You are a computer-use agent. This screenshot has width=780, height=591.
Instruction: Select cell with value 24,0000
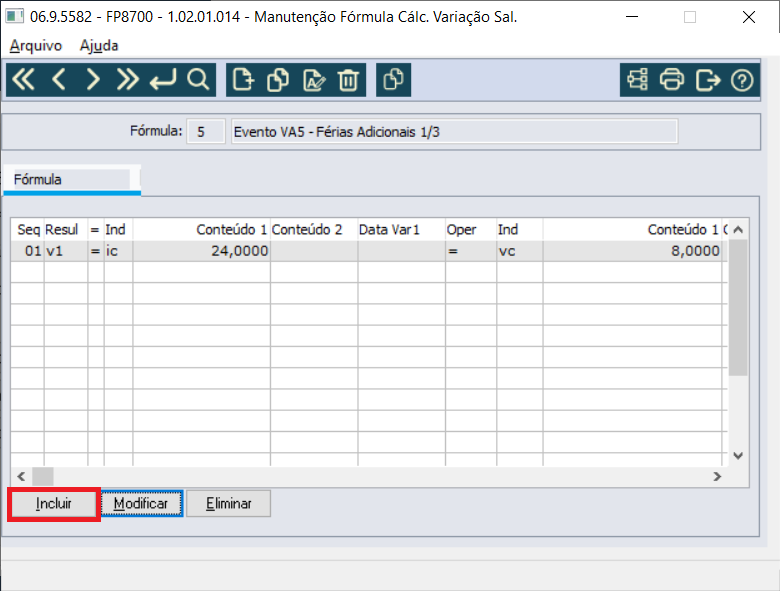point(201,251)
